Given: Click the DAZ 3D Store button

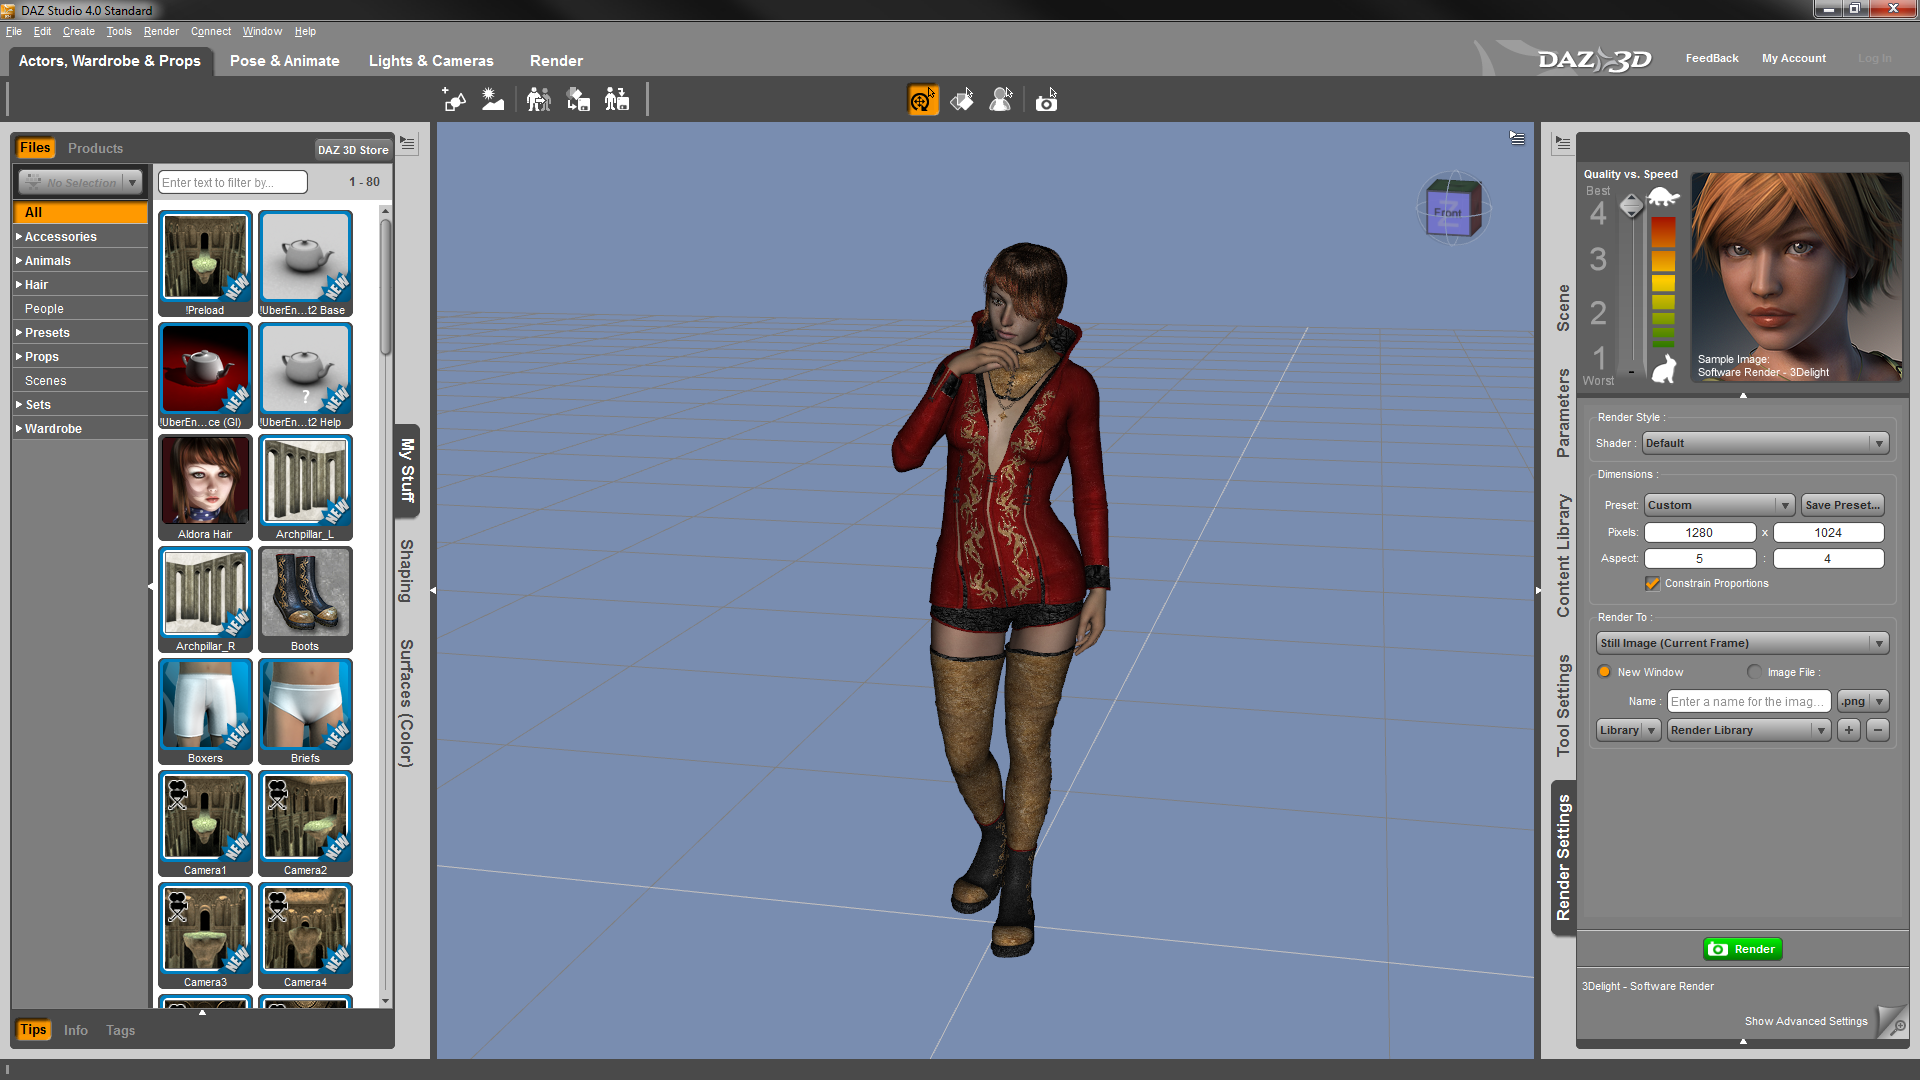Looking at the screenshot, I should [352, 150].
